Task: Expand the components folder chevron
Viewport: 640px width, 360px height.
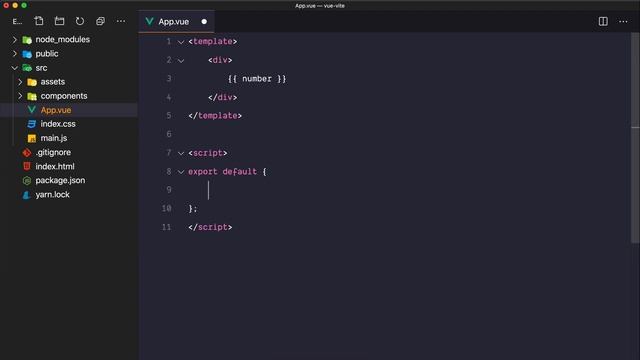Action: (x=20, y=96)
